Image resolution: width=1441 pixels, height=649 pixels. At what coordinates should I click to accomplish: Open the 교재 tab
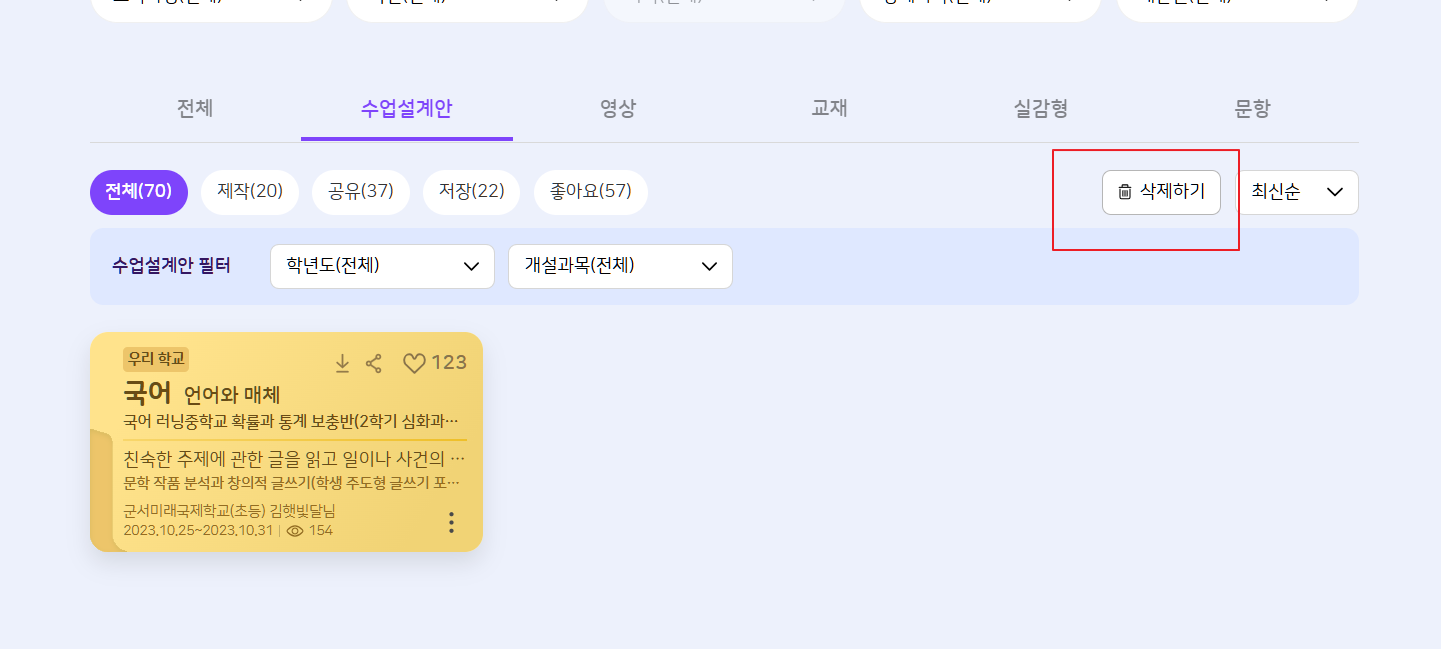[829, 108]
